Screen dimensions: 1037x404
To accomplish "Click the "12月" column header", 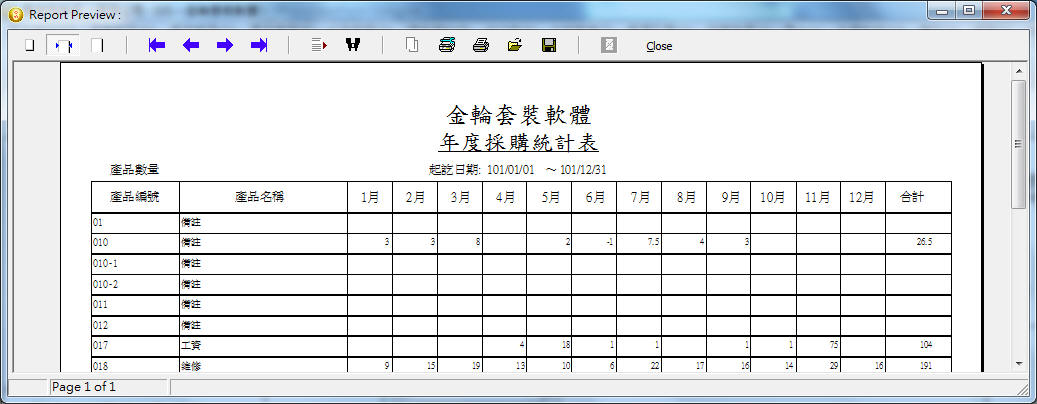I will [862, 197].
